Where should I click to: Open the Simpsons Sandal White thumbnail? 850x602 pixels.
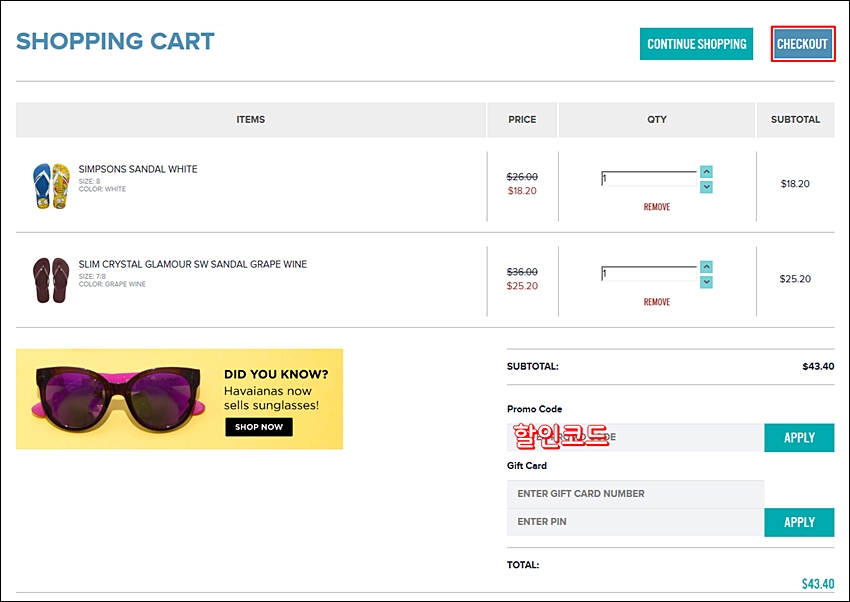click(x=51, y=186)
